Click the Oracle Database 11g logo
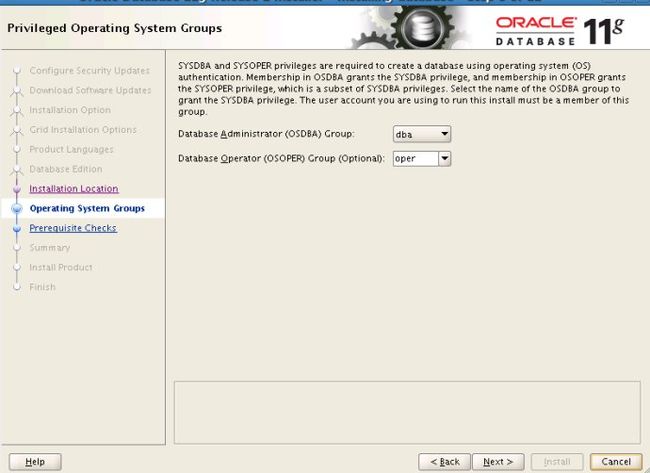Image resolution: width=650 pixels, height=473 pixels. (x=560, y=31)
